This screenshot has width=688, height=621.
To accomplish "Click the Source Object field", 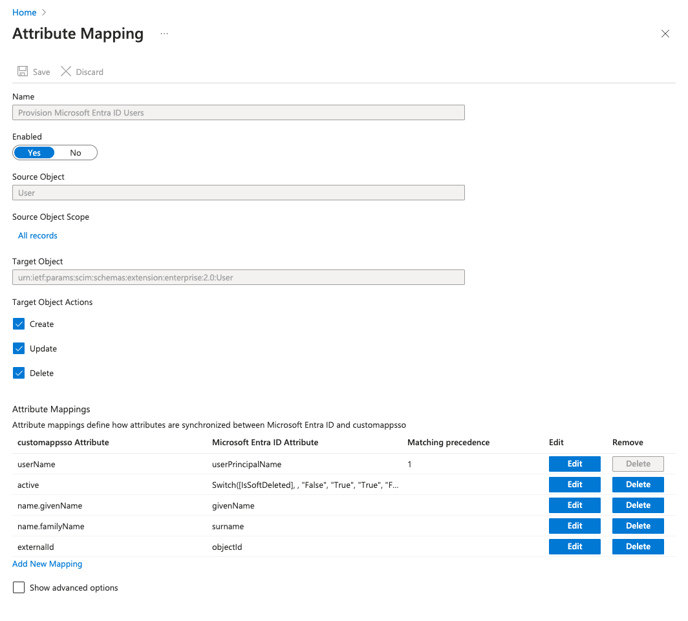I will tap(238, 193).
